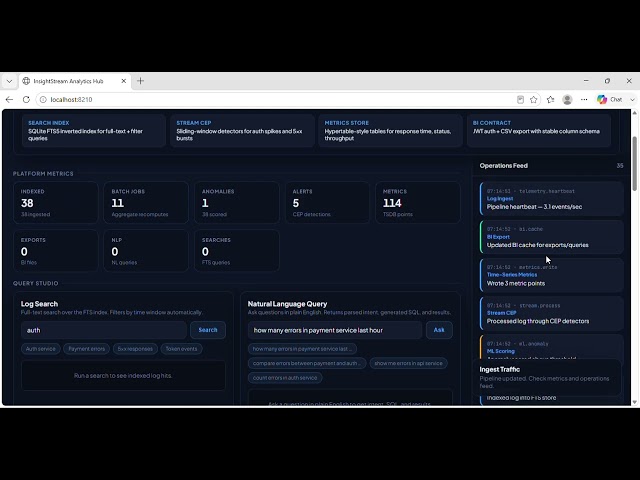Image resolution: width=640 pixels, height=480 pixels.
Task: Open the Time-Series Metrics feed entry
Action: 552,275
